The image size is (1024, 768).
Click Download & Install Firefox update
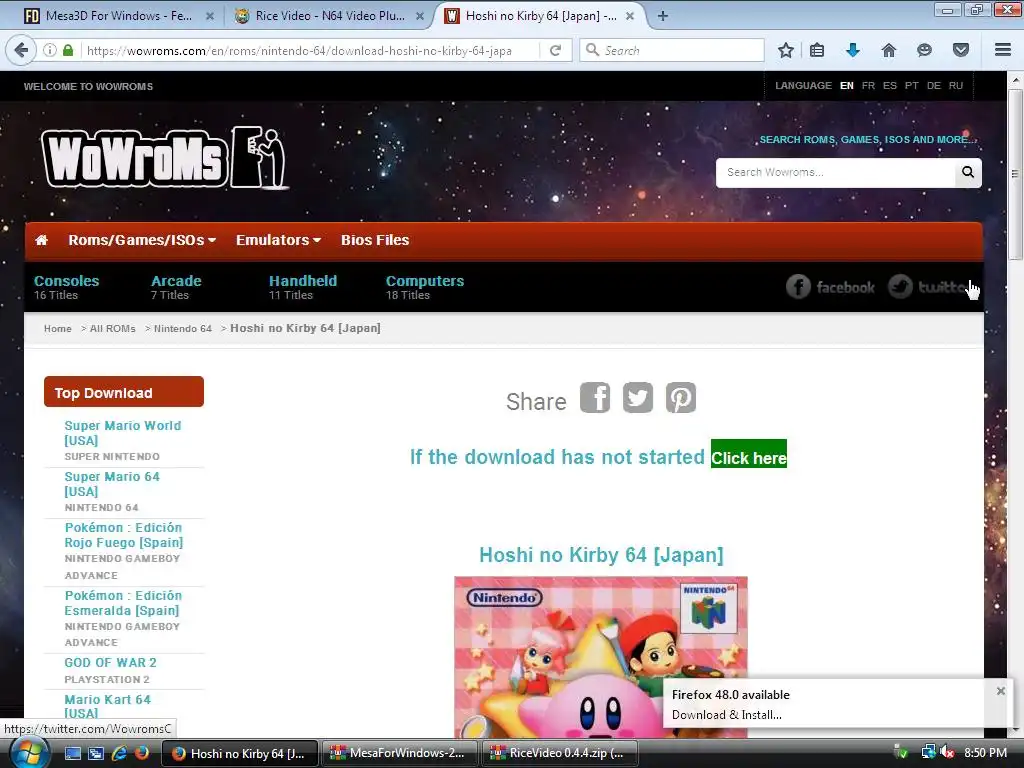(x=726, y=714)
